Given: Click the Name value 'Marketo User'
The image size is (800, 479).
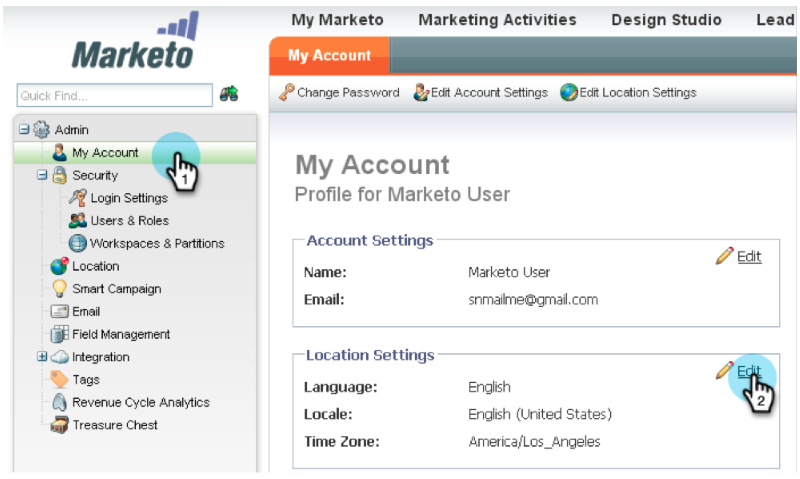Looking at the screenshot, I should (509, 272).
